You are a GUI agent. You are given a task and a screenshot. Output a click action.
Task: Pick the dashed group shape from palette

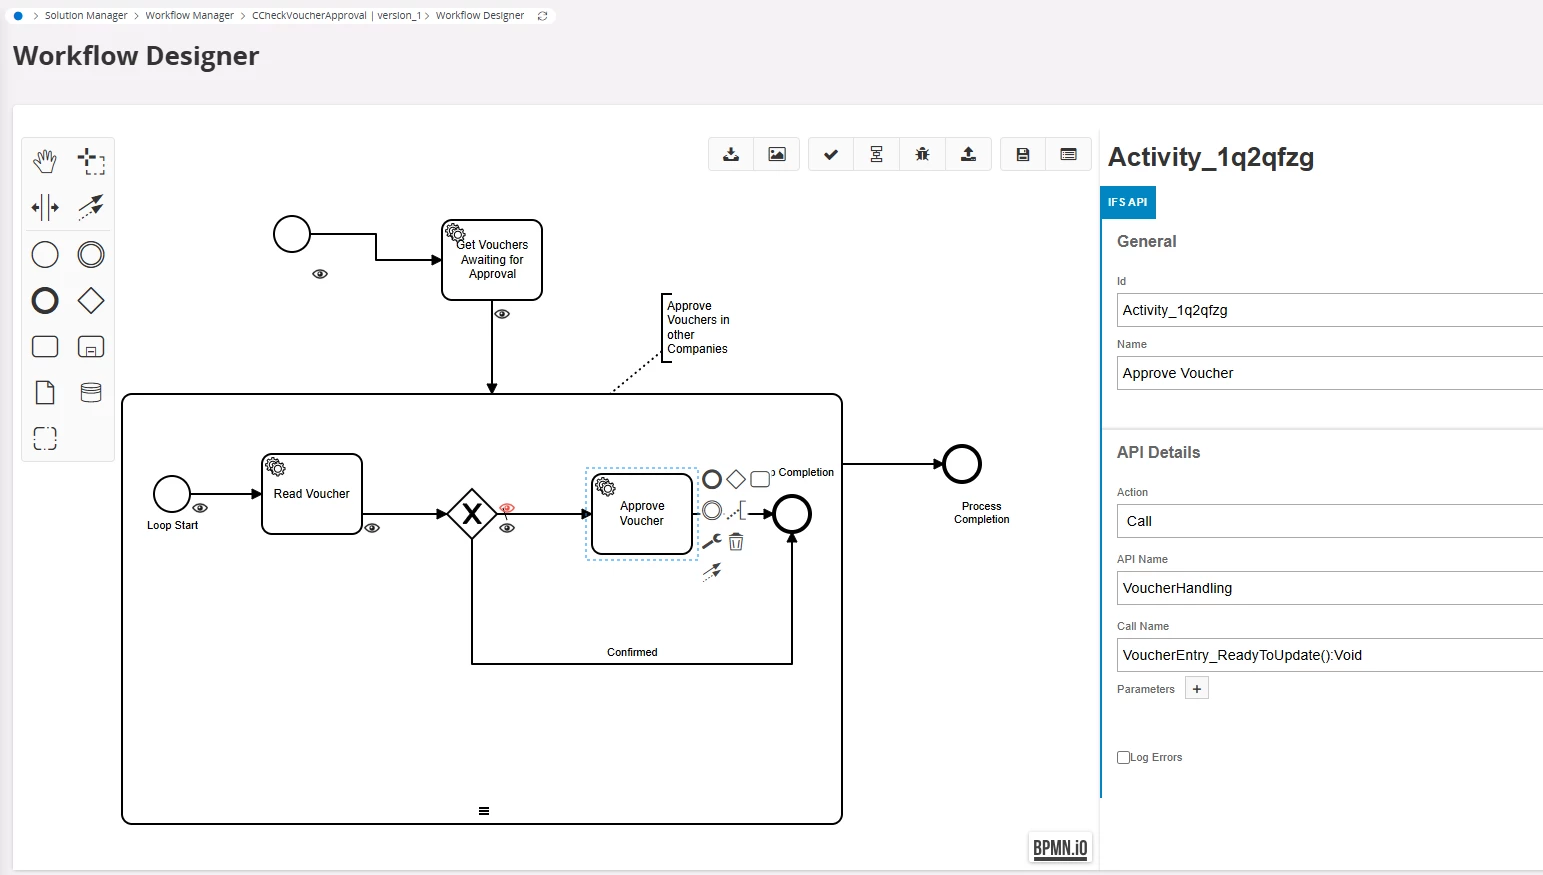45,439
